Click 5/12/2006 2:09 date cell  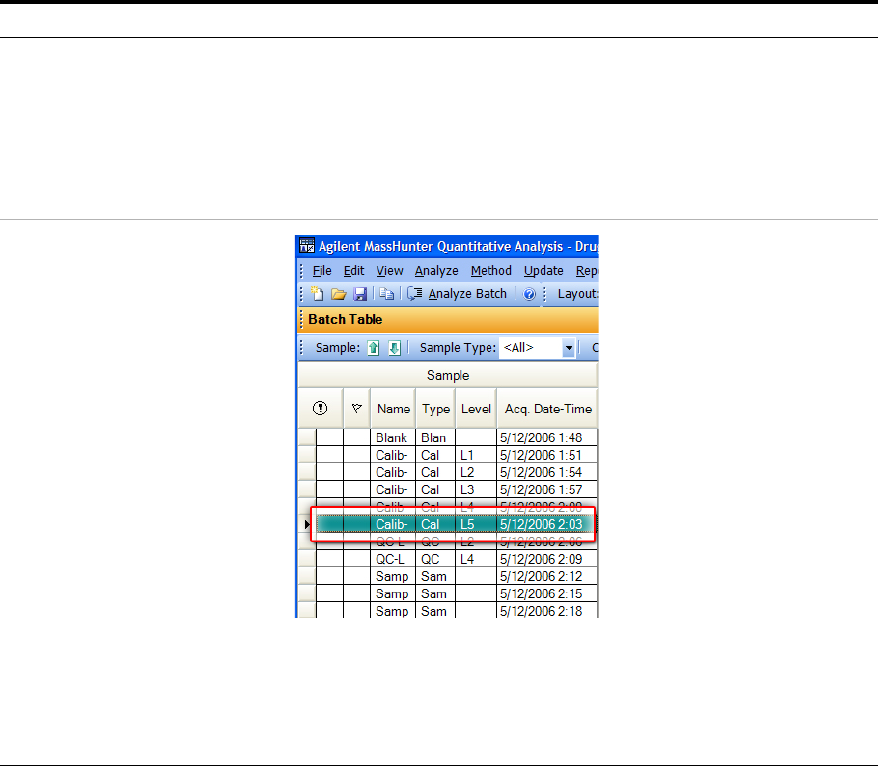pos(547,559)
